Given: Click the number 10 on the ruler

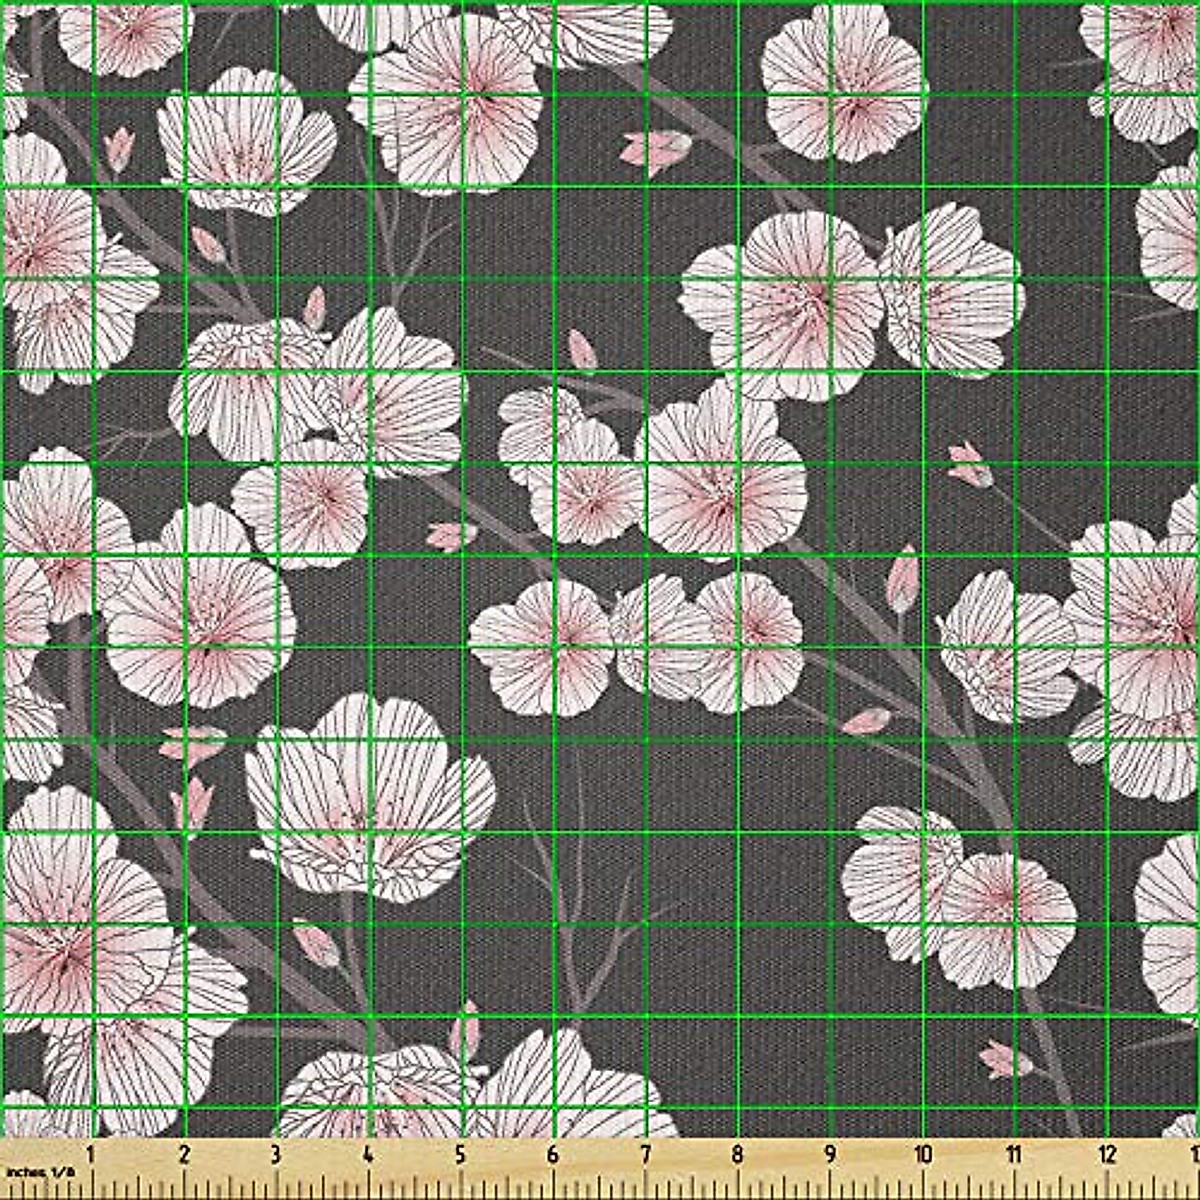Looking at the screenshot, I should click(922, 1153).
